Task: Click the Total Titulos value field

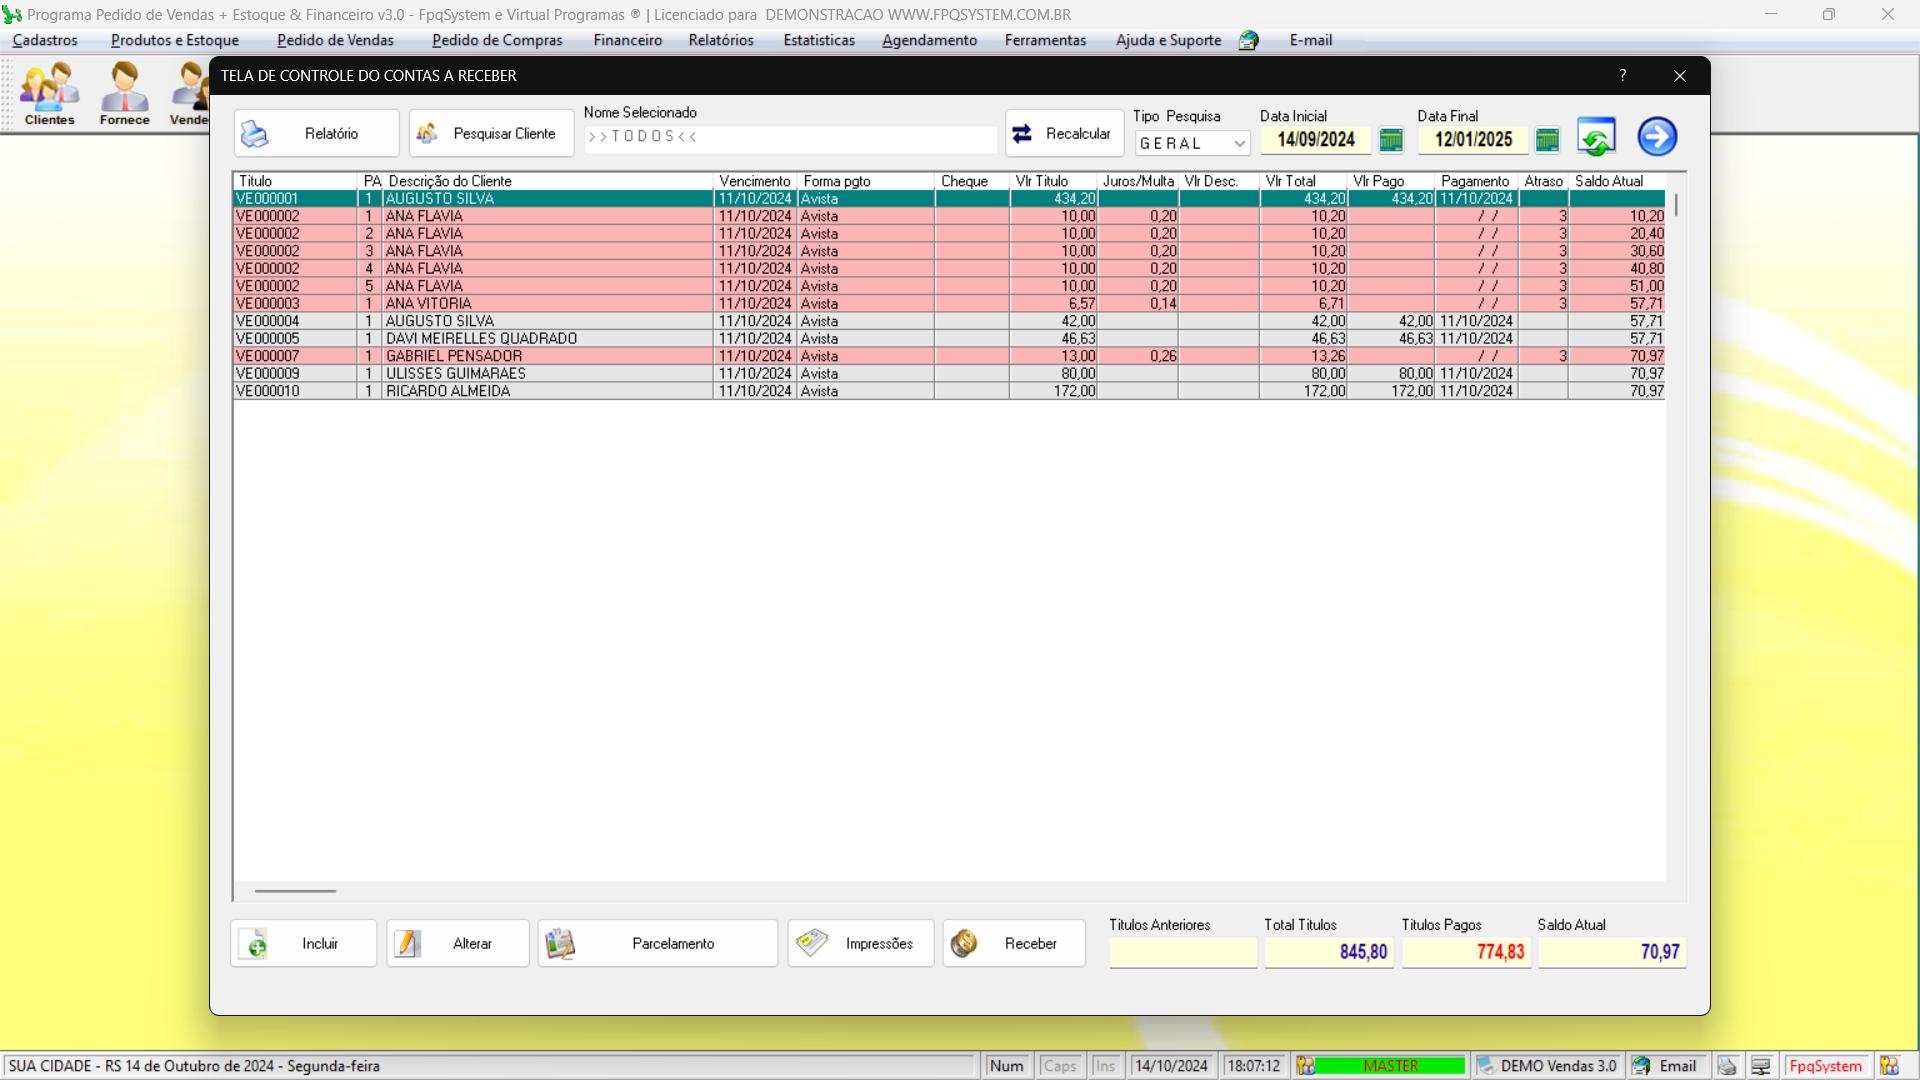Action: 1328,952
